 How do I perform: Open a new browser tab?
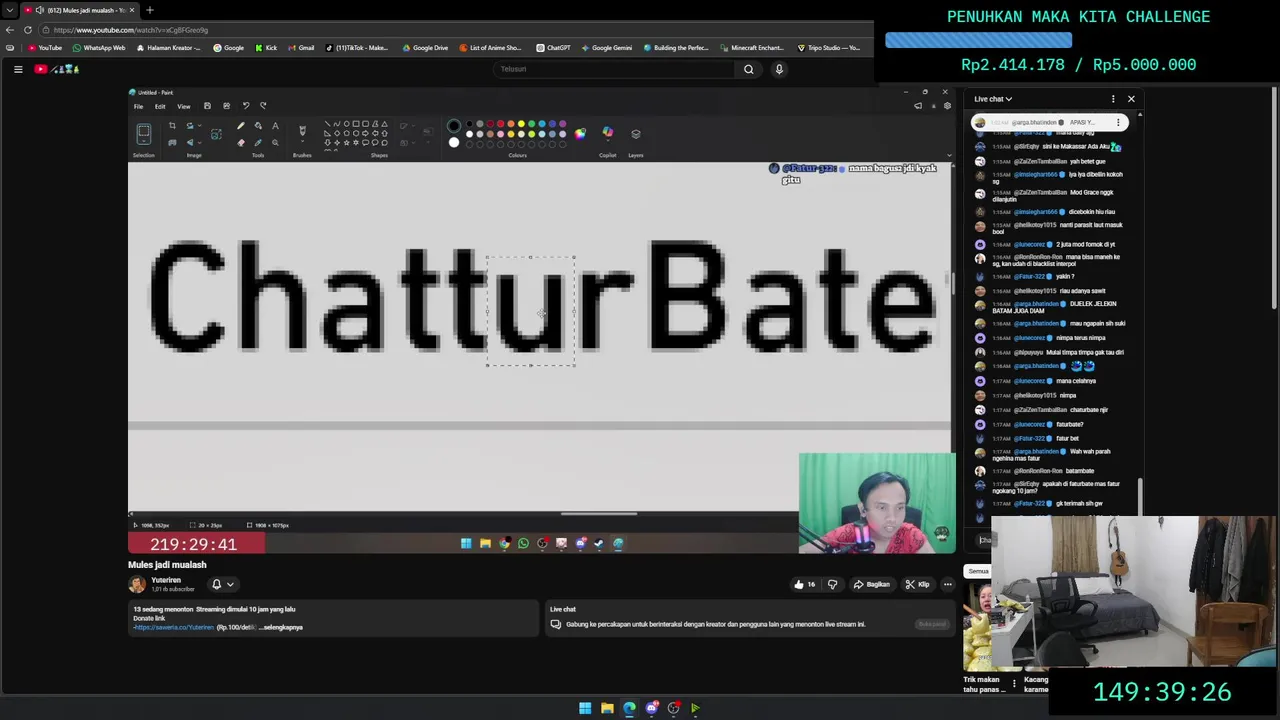pyautogui.click(x=150, y=10)
